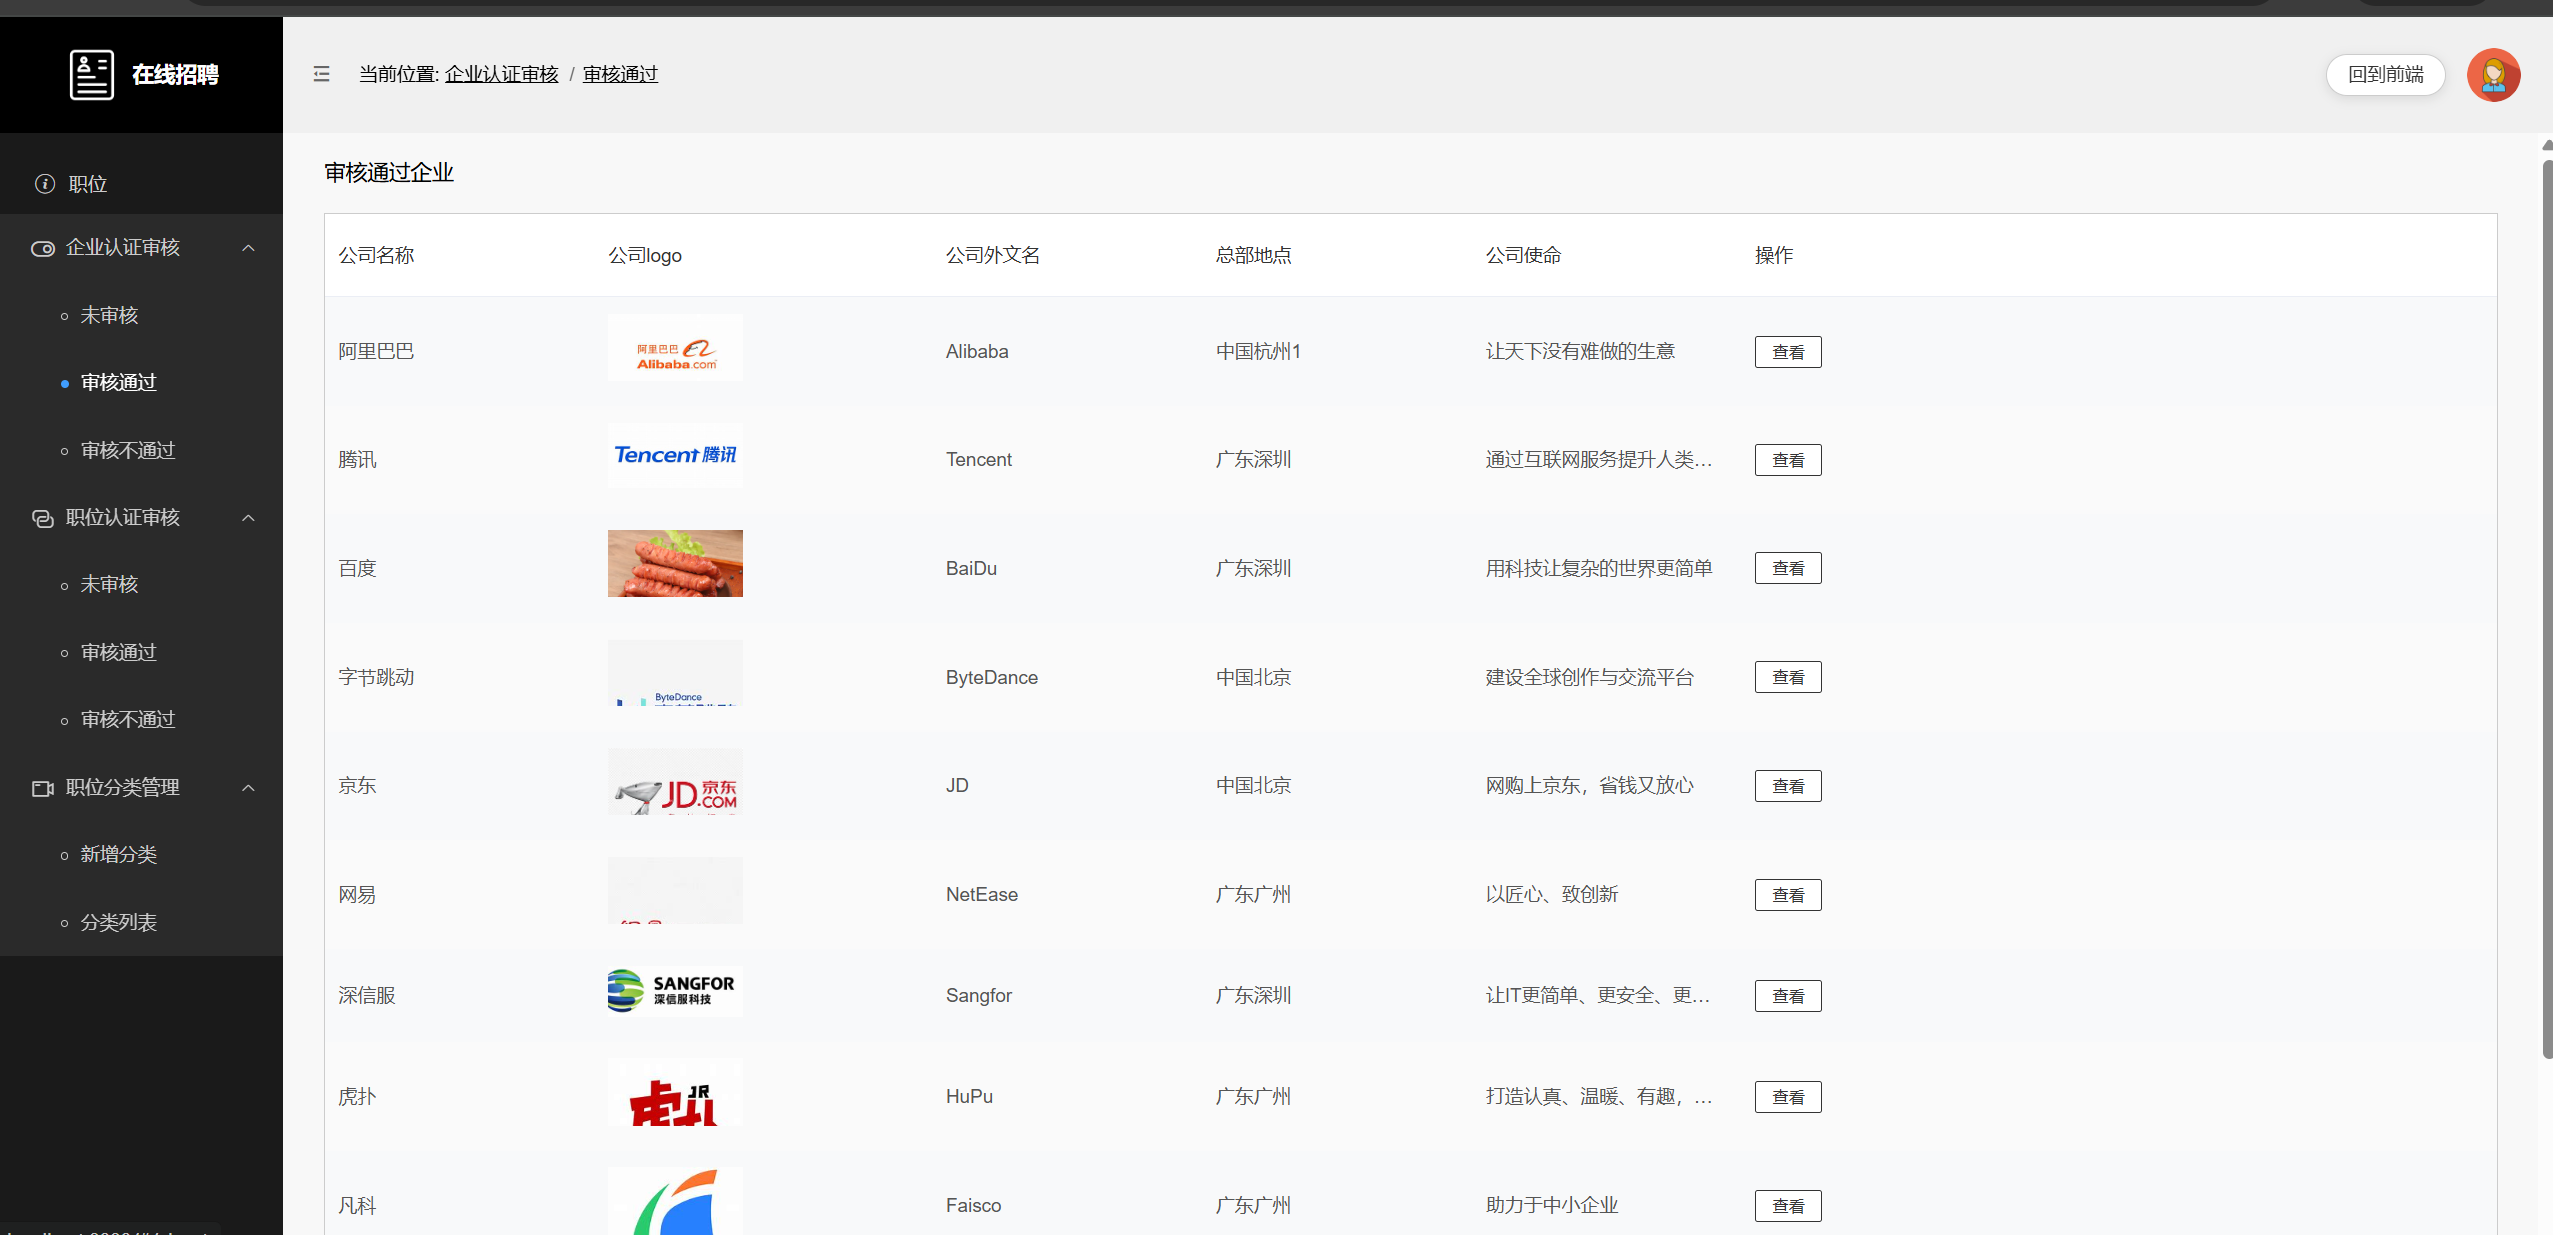Click the camera icon beside 职位分类管理
Image resolution: width=2553 pixels, height=1235 pixels.
click(43, 788)
